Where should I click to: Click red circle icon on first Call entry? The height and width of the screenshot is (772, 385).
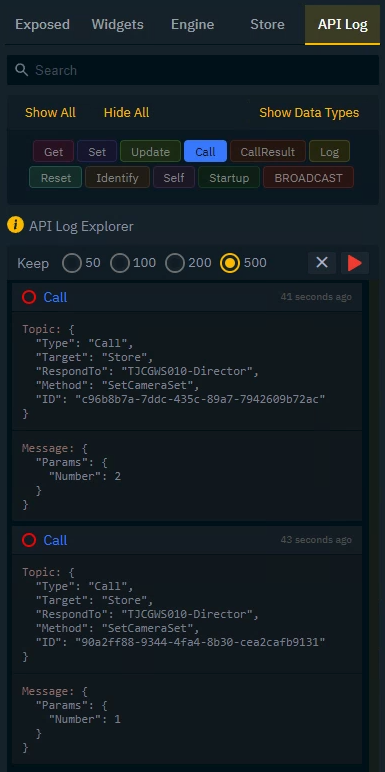[x=29, y=297]
